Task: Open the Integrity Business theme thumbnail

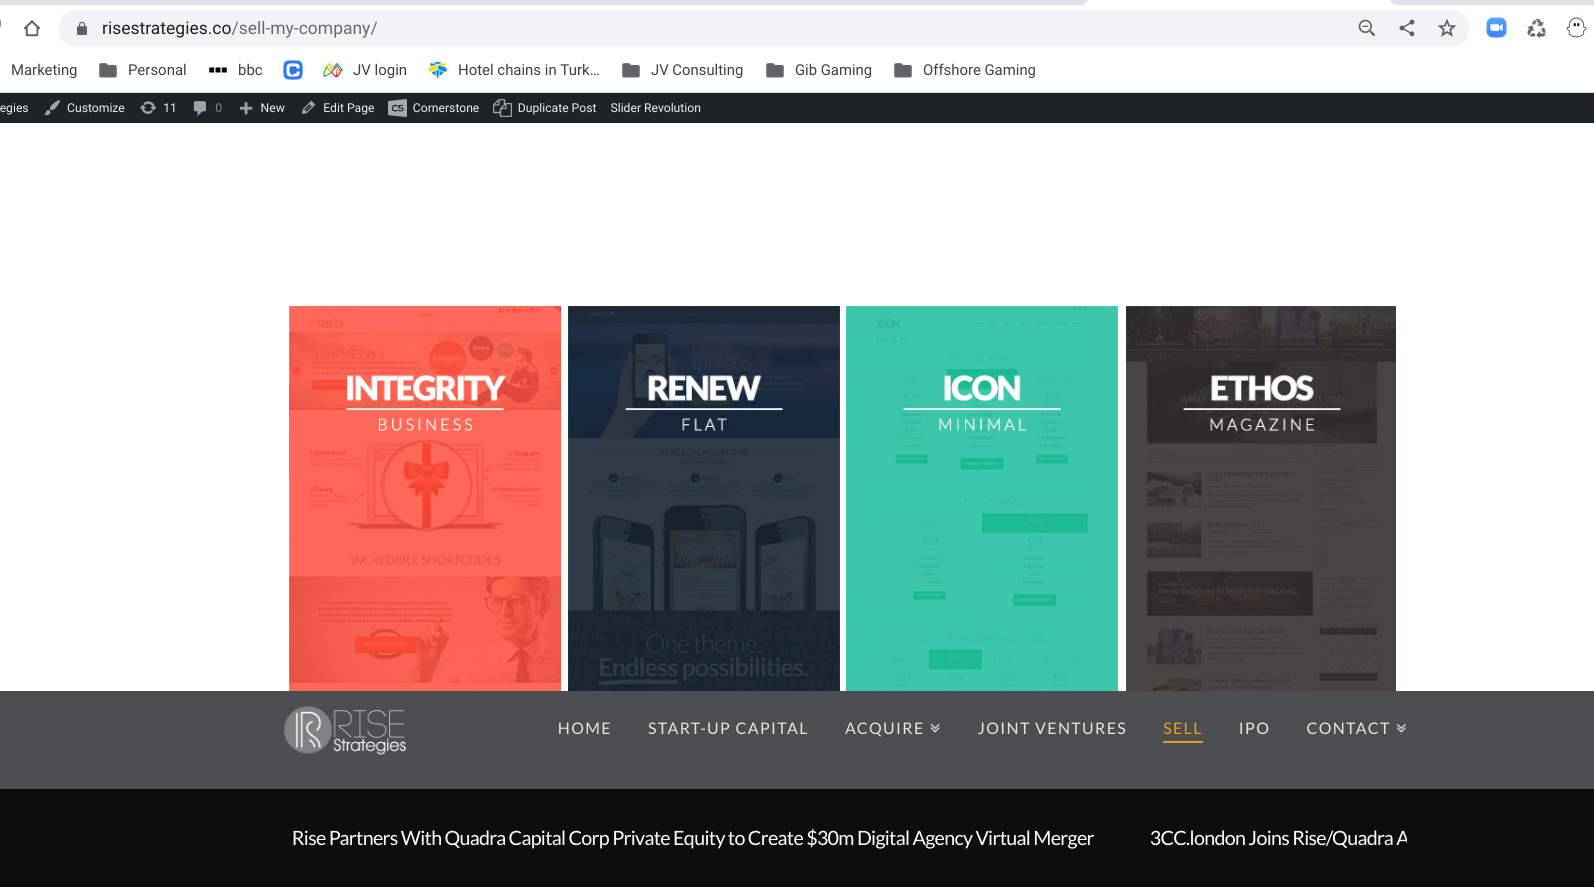Action: 425,498
